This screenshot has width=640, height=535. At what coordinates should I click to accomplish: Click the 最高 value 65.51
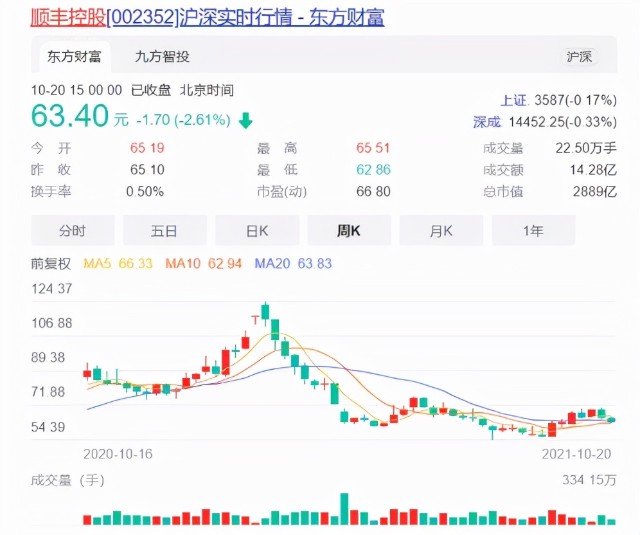373,148
